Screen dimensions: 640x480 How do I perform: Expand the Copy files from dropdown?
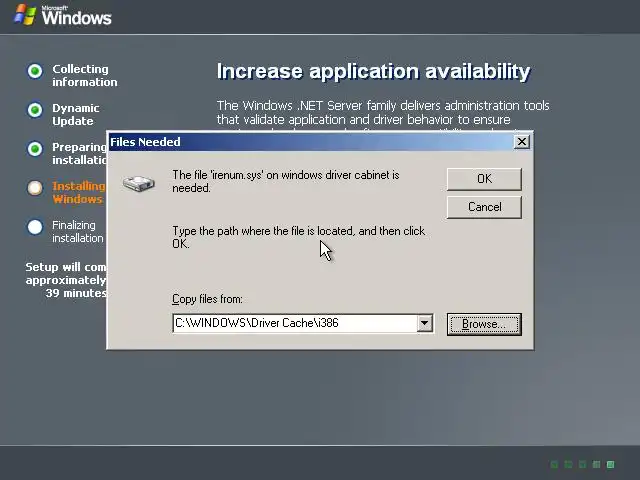click(x=424, y=323)
